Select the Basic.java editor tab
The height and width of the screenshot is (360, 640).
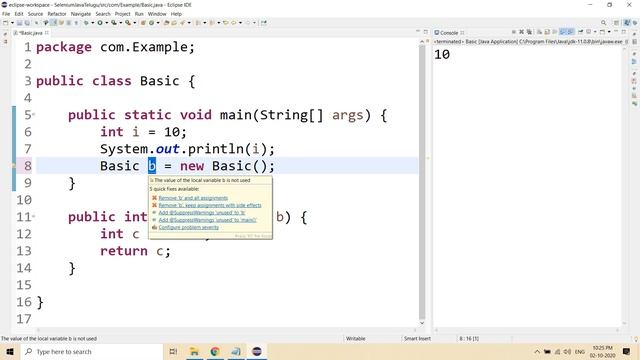tap(31, 33)
